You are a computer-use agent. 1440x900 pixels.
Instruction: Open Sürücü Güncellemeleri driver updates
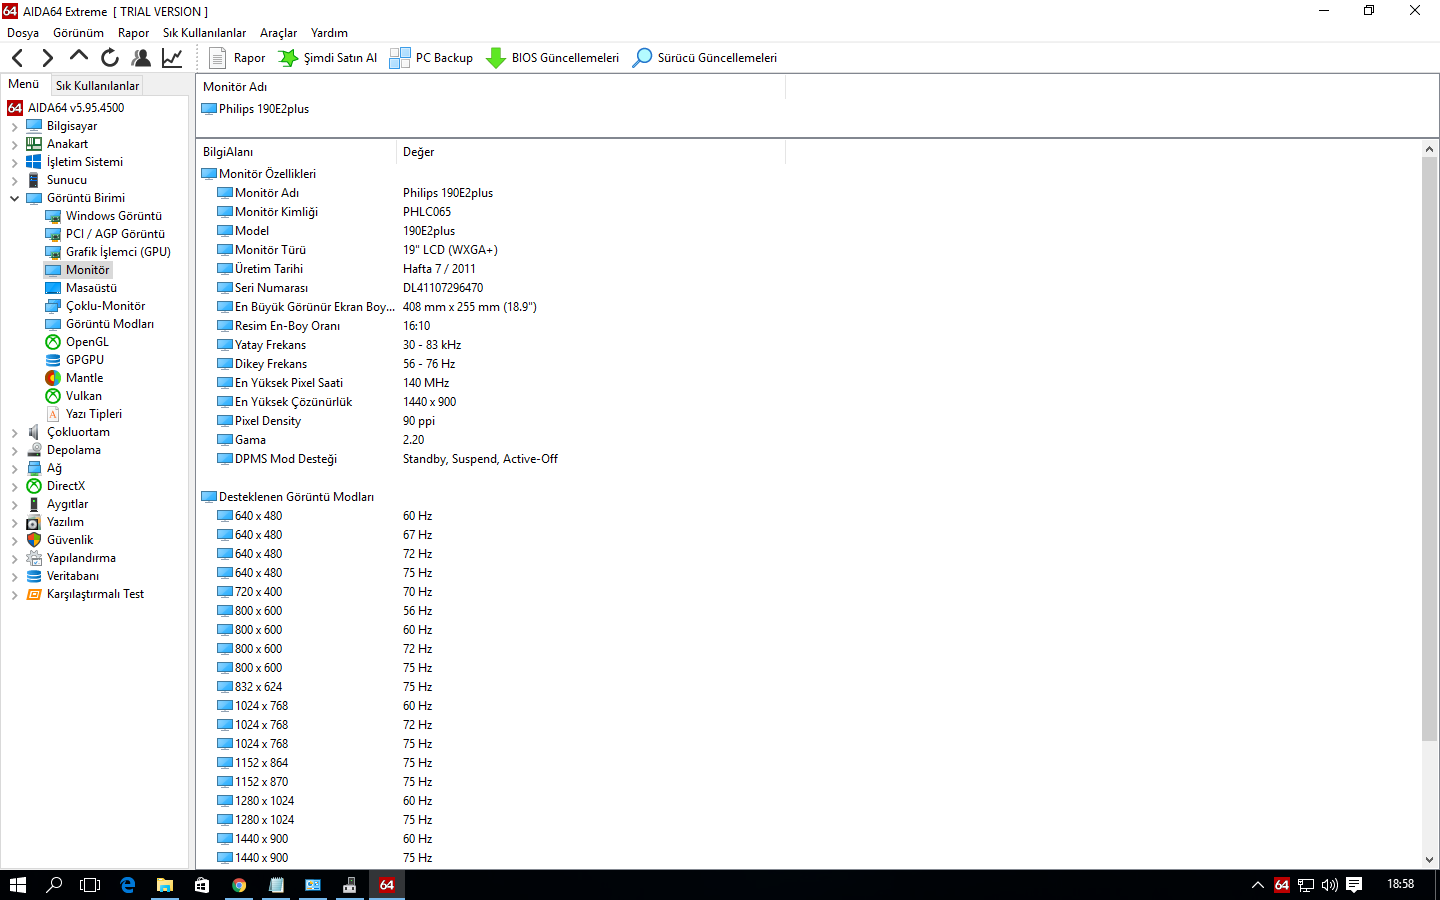point(704,58)
